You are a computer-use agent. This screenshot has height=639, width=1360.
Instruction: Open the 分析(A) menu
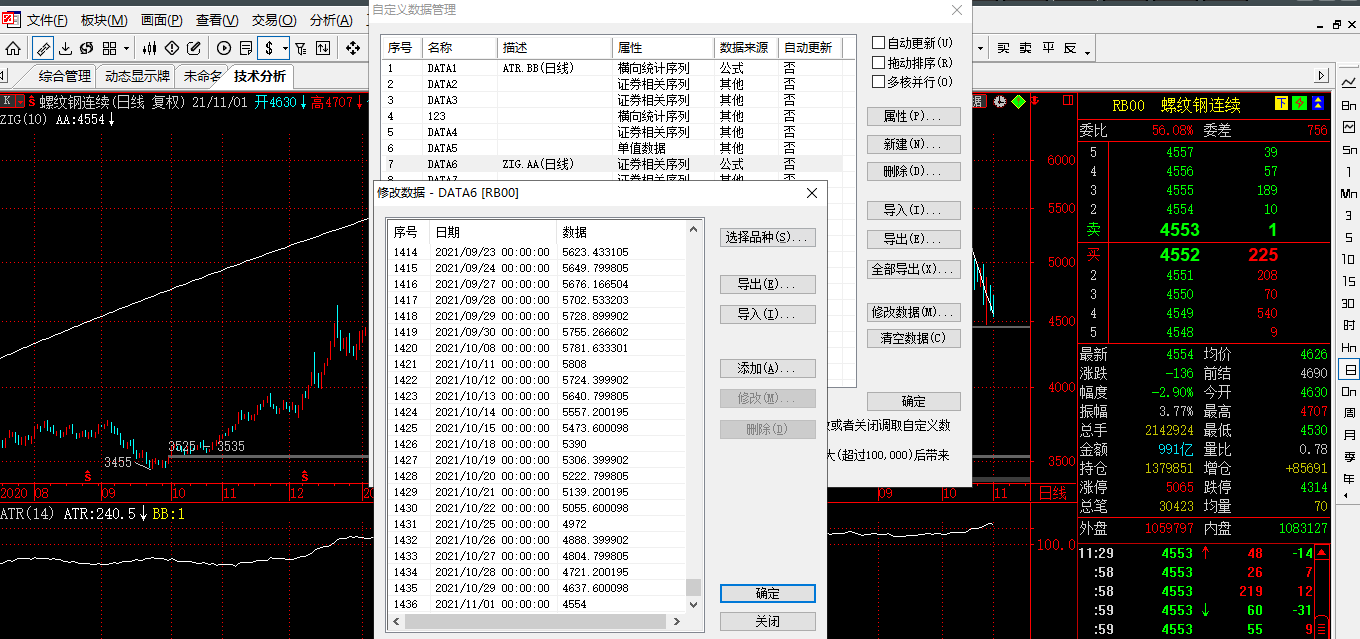click(x=331, y=20)
